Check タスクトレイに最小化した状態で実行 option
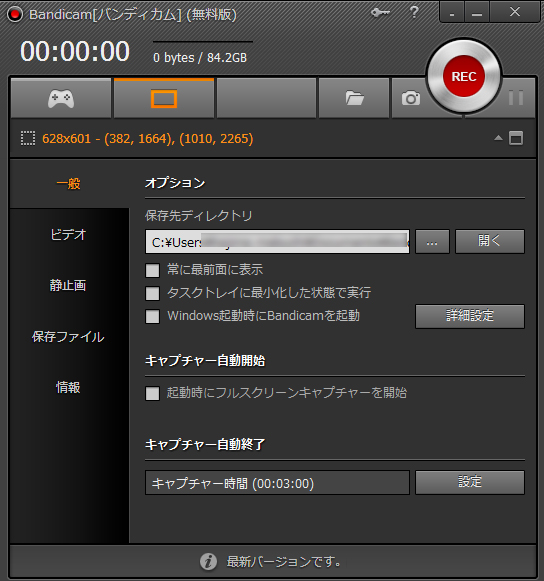 coord(153,293)
